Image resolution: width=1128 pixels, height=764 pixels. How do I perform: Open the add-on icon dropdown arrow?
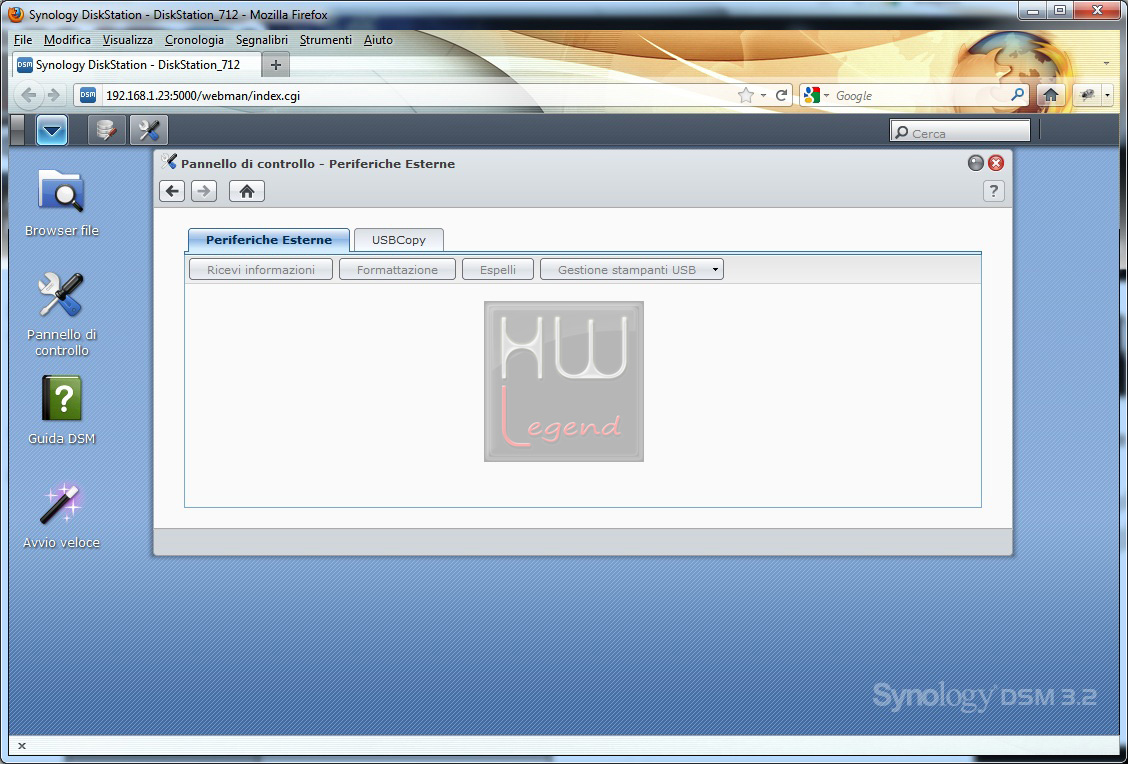coord(1107,95)
